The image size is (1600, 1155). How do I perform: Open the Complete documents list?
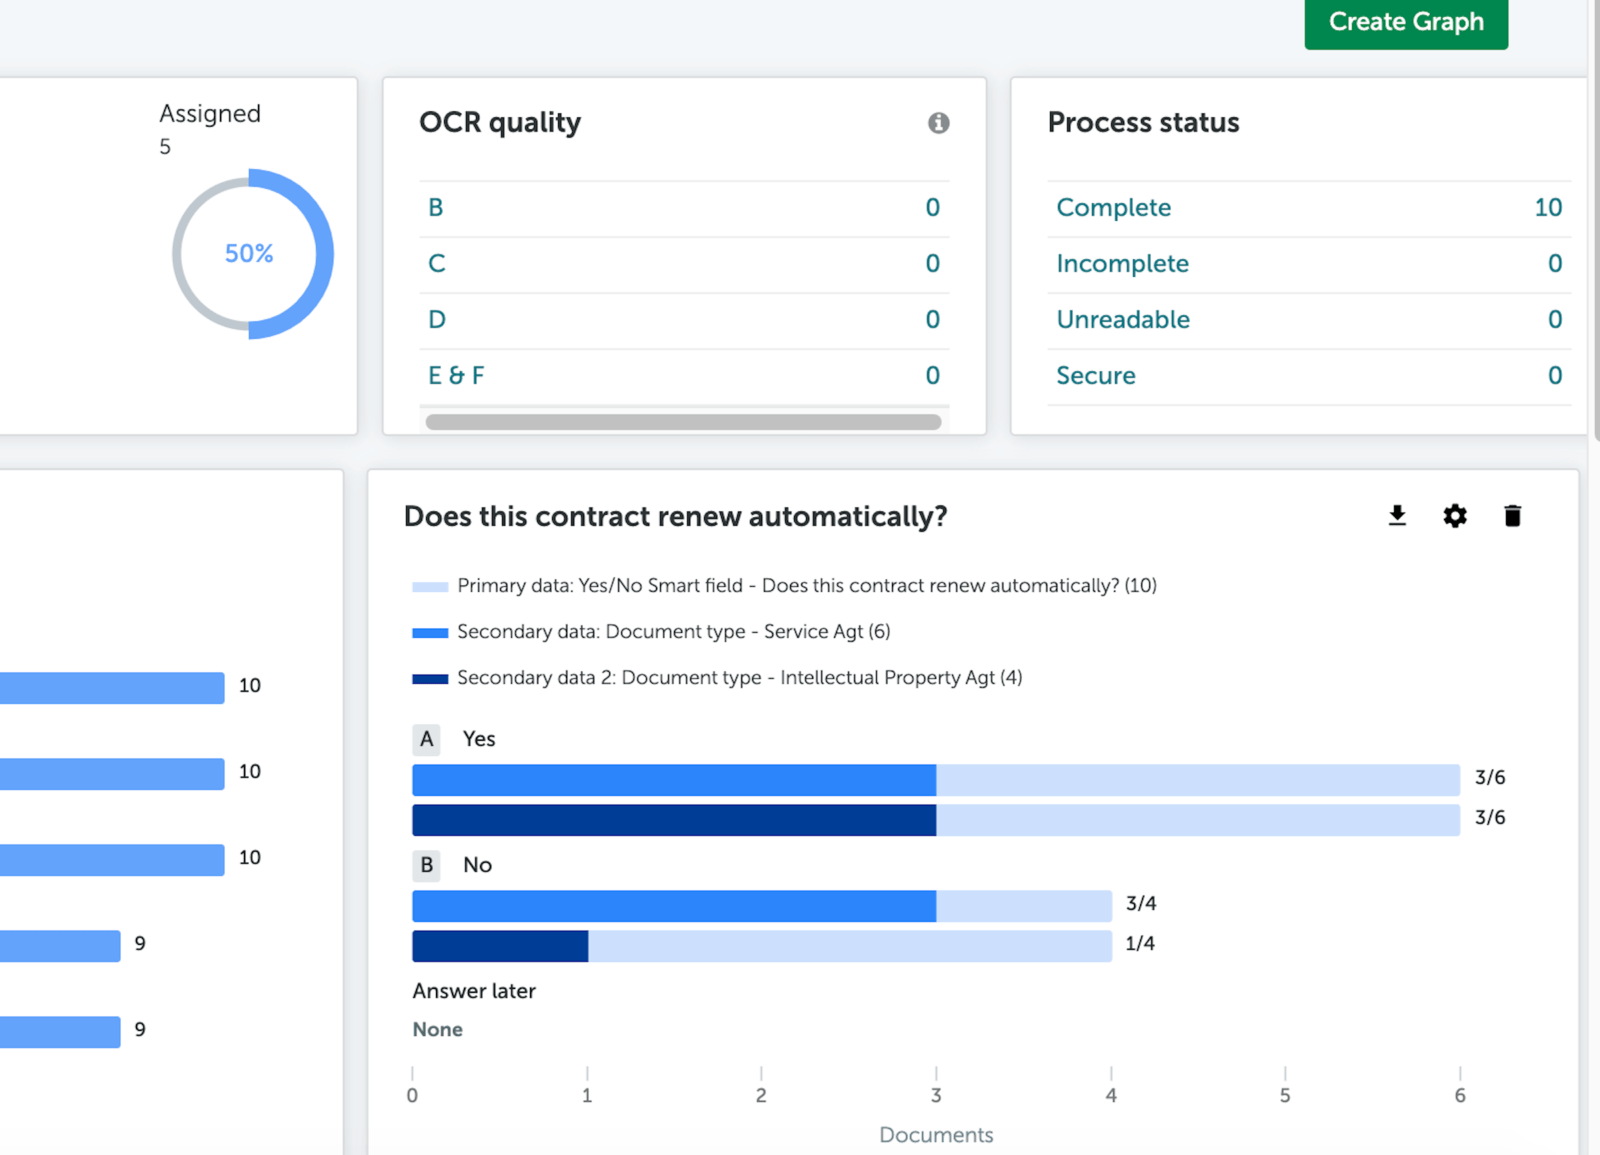[x=1113, y=207]
